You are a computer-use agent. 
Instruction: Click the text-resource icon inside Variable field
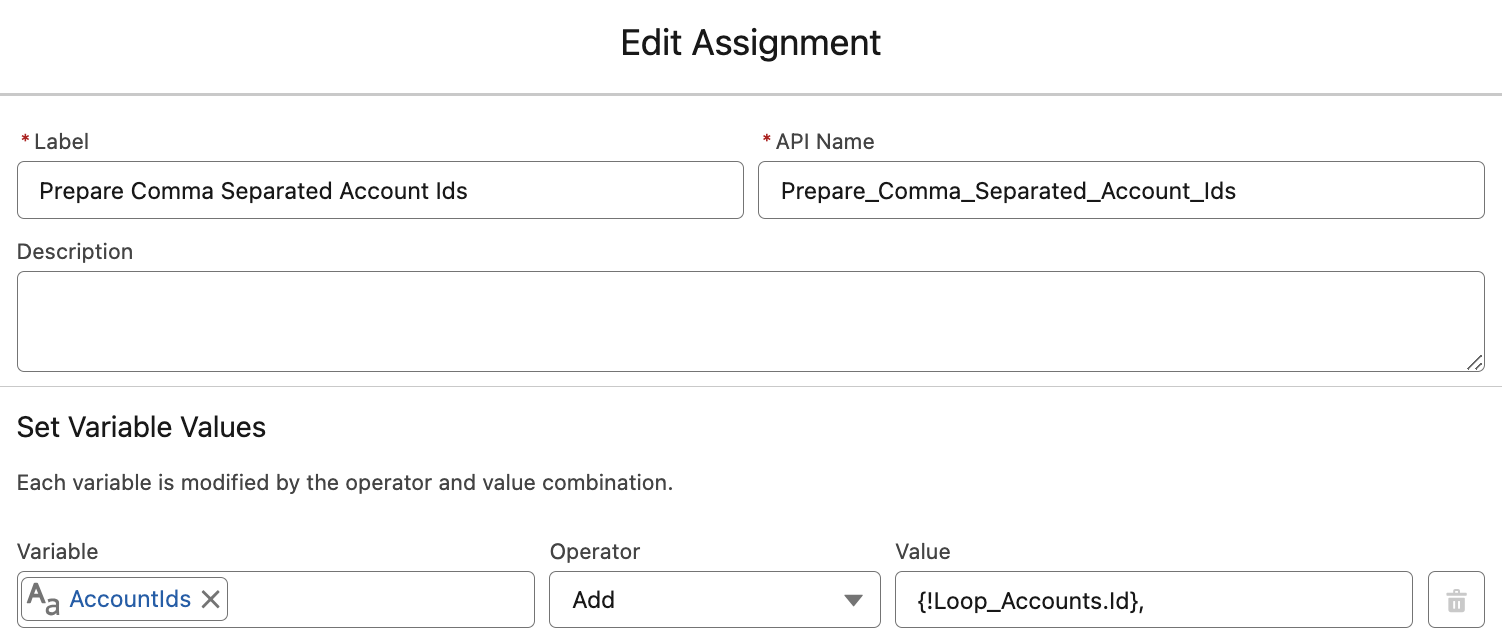pyautogui.click(x=45, y=599)
